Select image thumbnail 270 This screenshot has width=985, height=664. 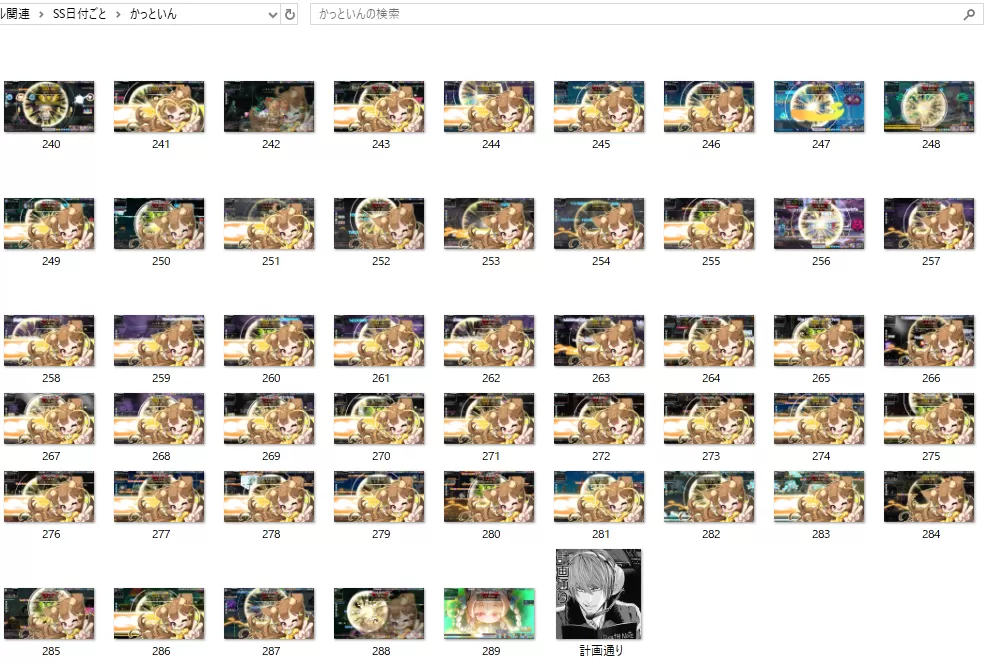(379, 418)
